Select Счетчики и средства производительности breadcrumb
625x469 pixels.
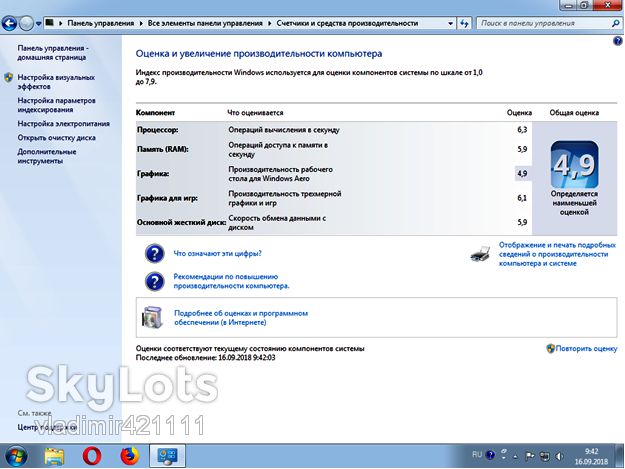347,23
